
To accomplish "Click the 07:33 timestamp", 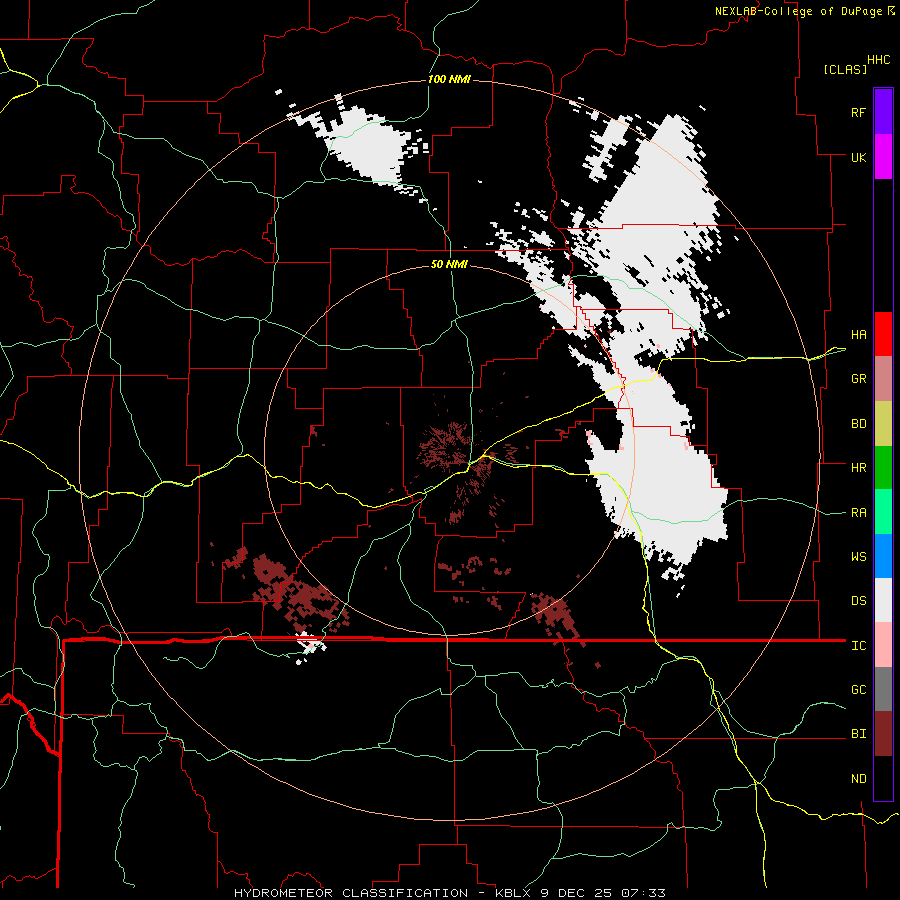I will 642,893.
